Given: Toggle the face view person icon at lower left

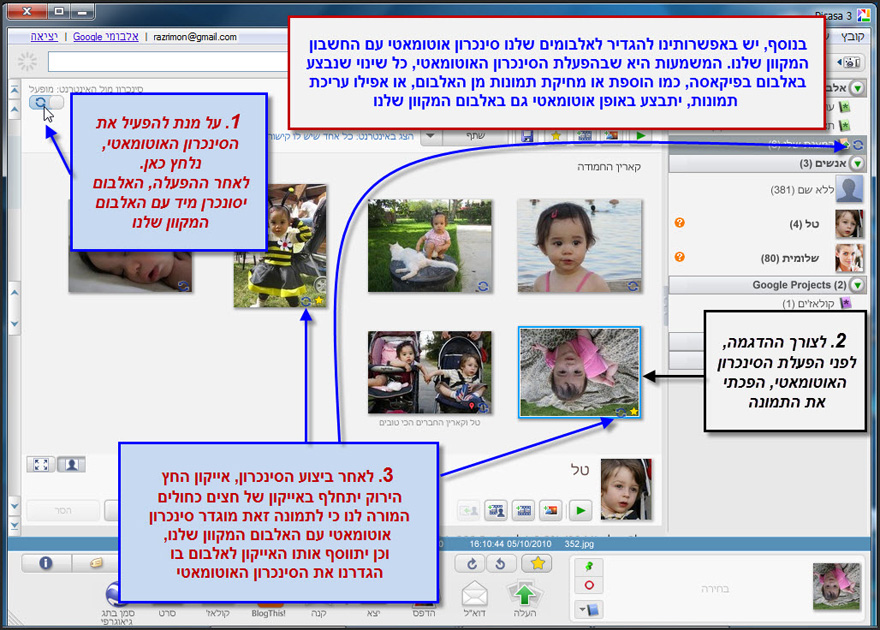Looking at the screenshot, I should (71, 465).
